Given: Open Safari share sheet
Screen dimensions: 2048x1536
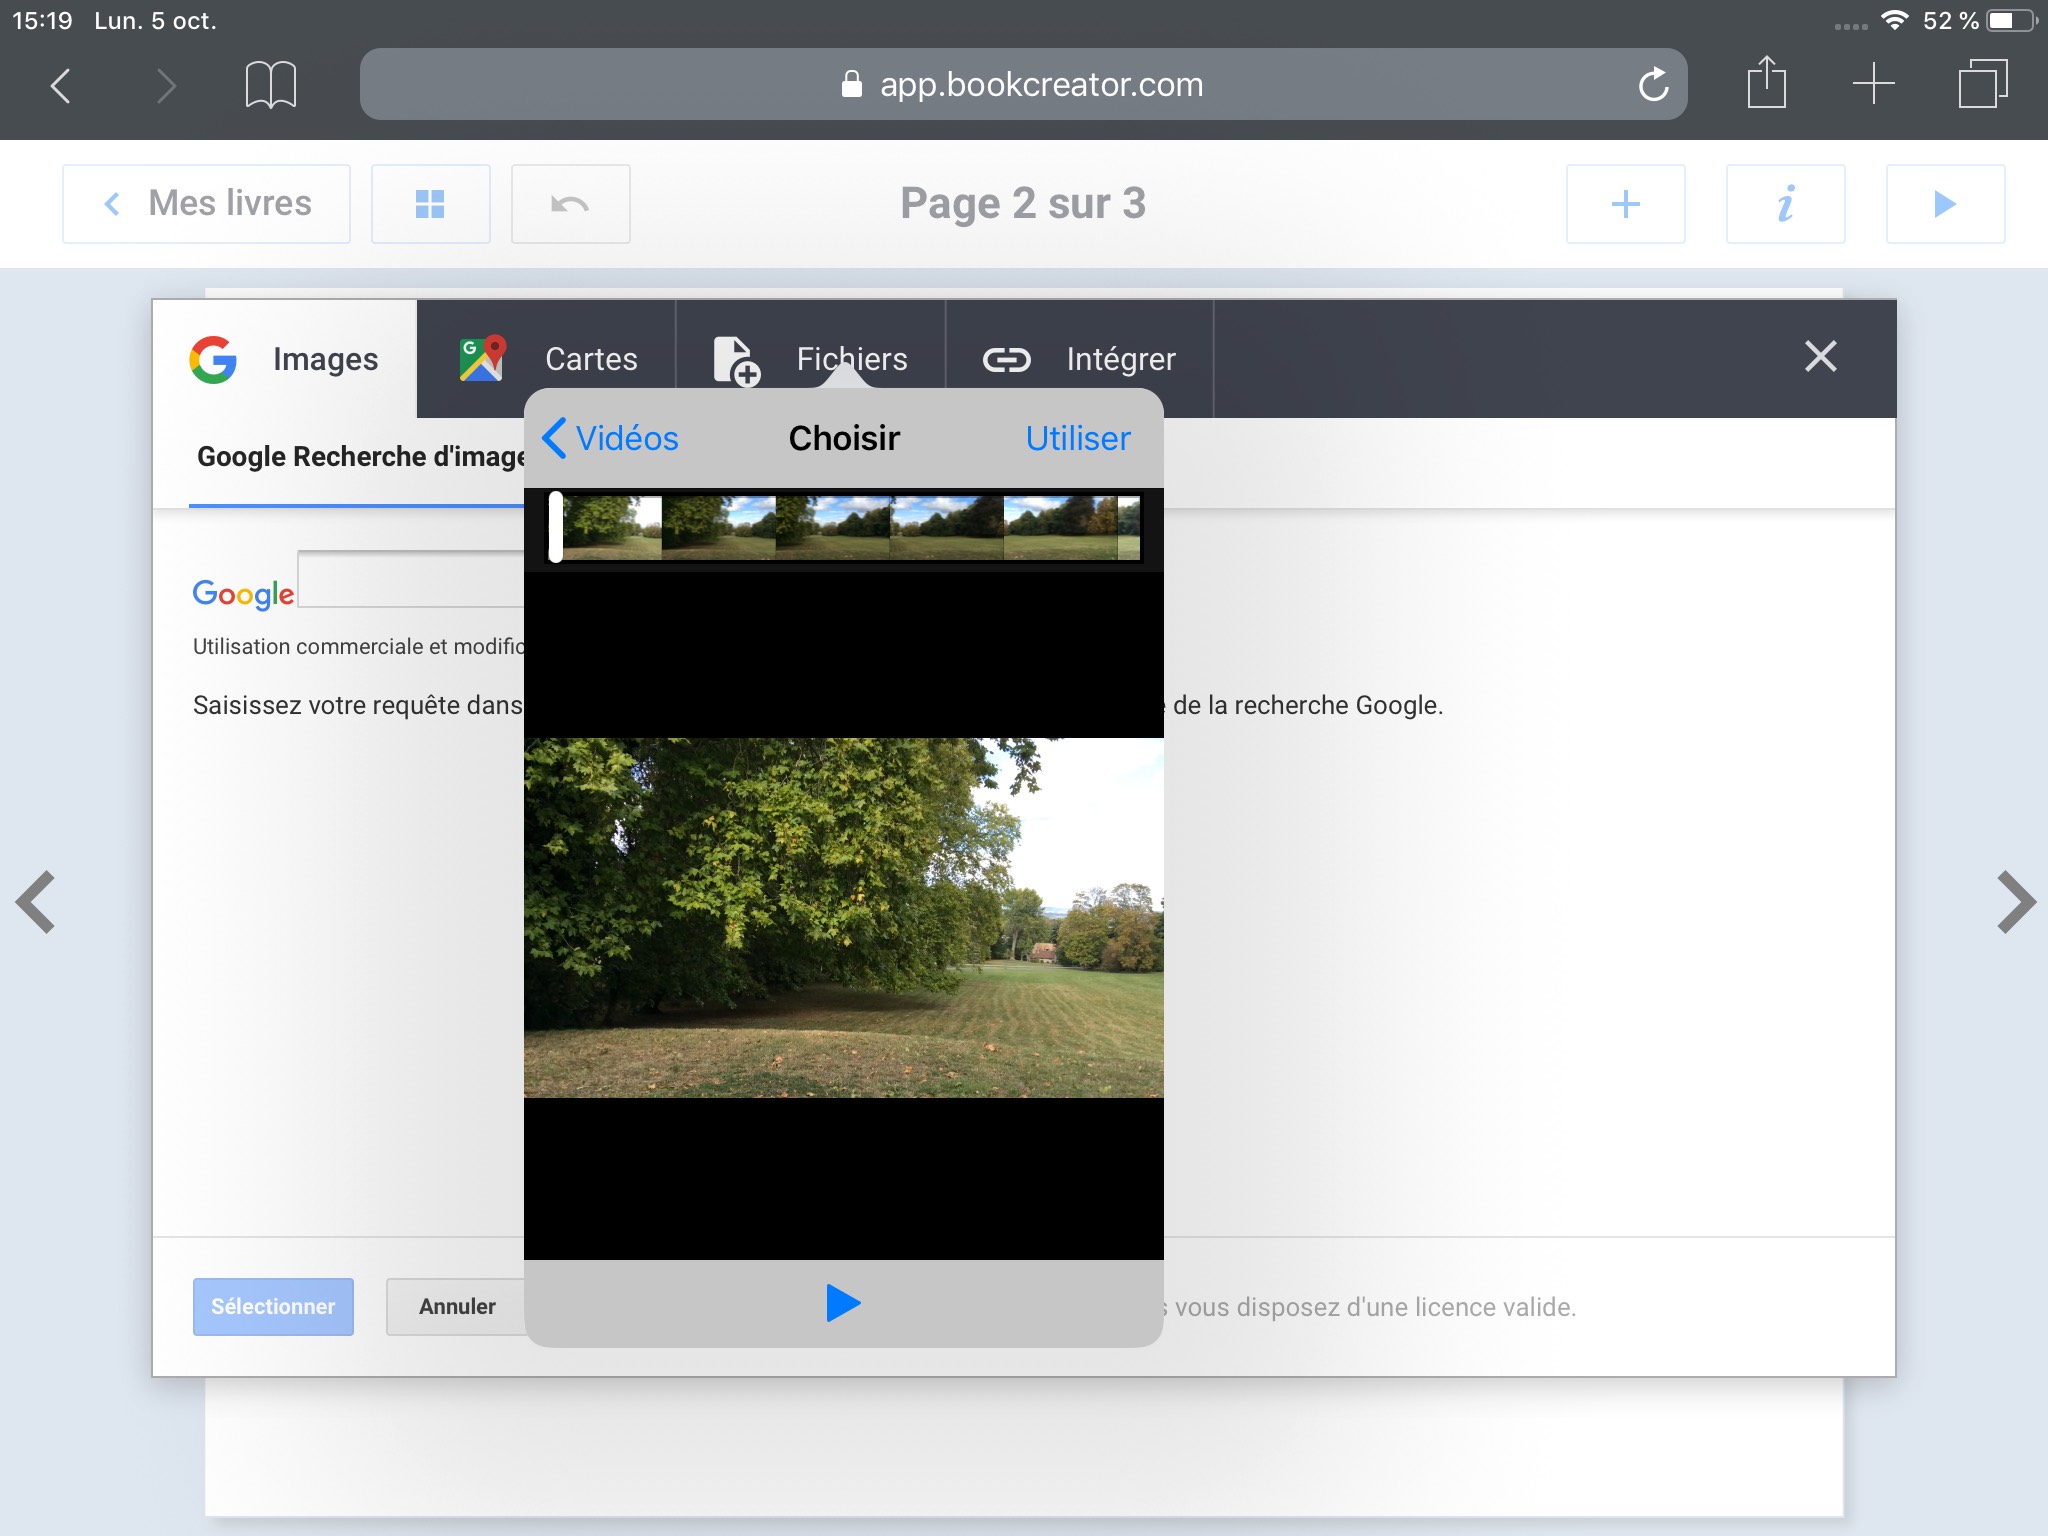Looking at the screenshot, I should (1766, 83).
